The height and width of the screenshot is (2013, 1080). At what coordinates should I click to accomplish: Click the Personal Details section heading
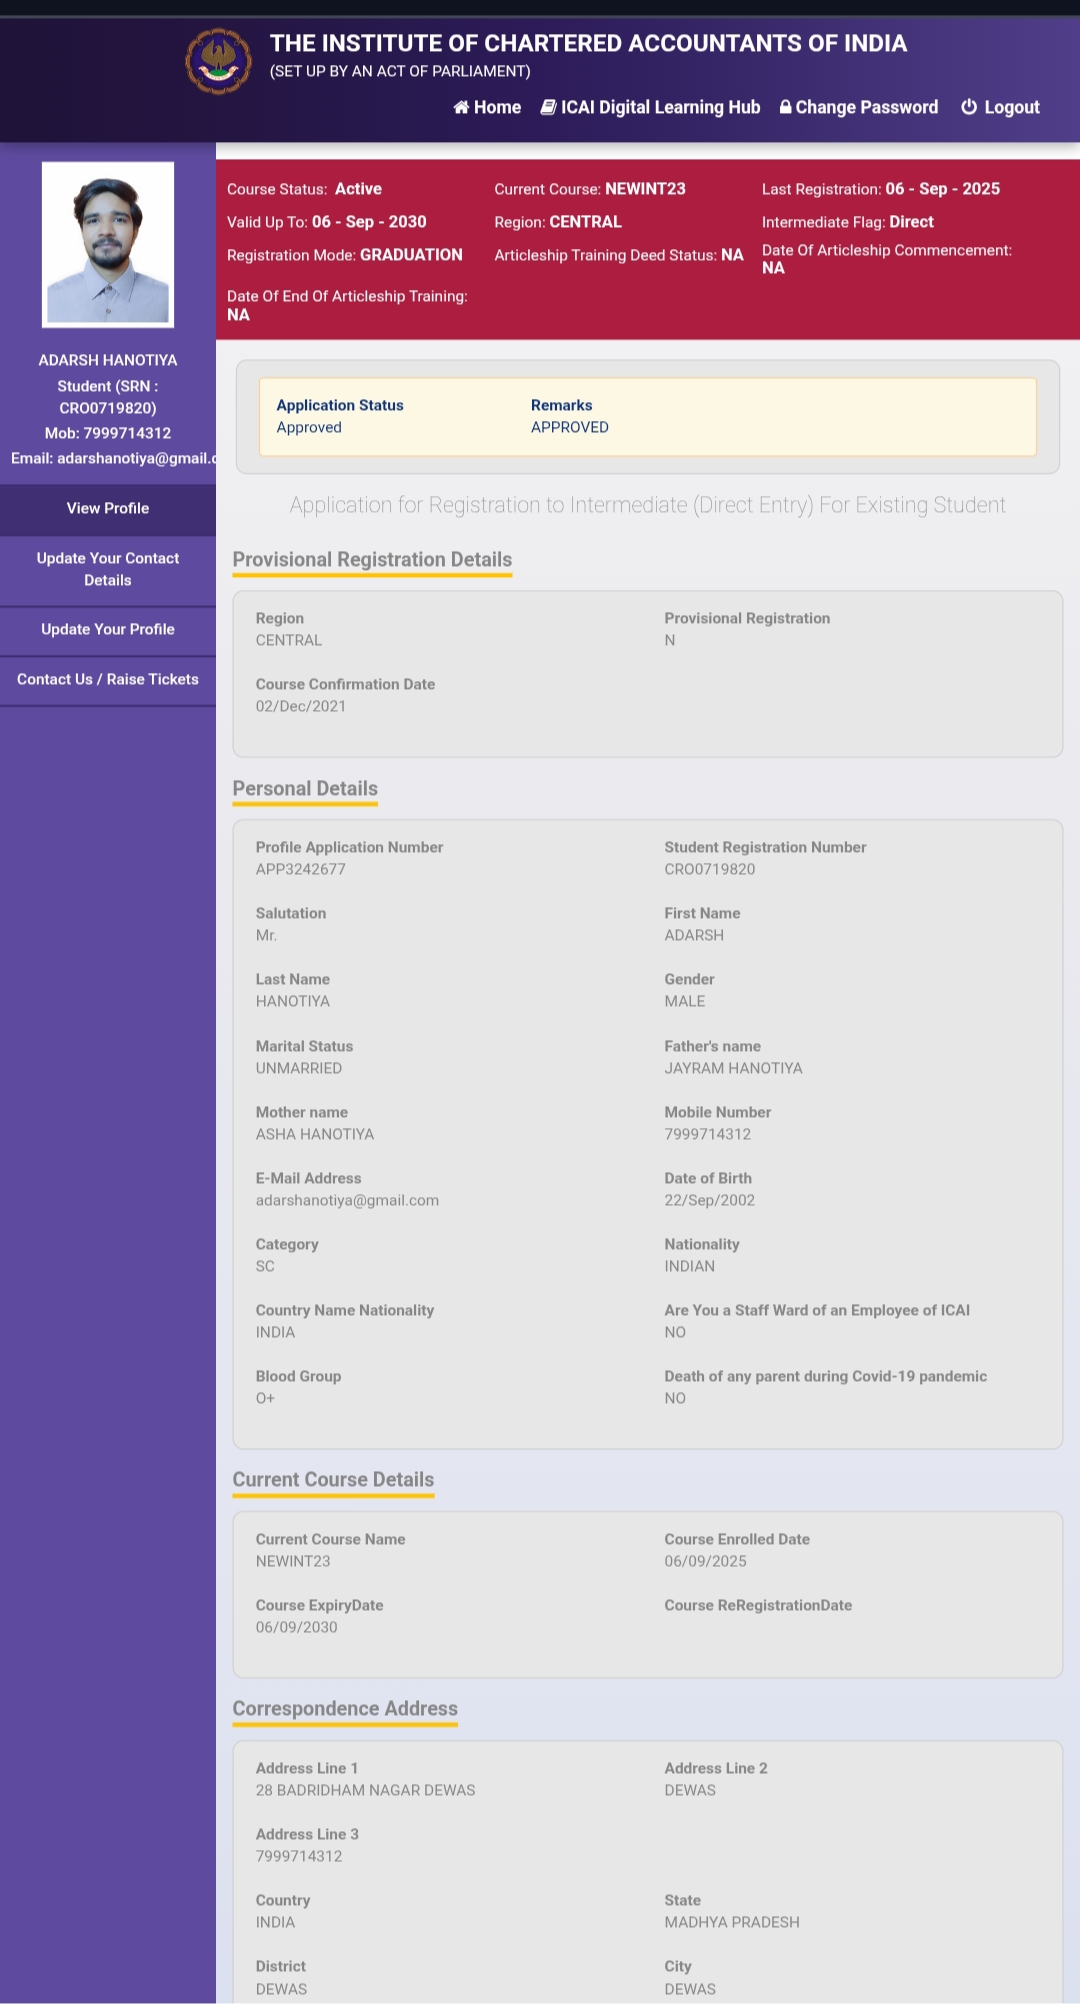305,789
